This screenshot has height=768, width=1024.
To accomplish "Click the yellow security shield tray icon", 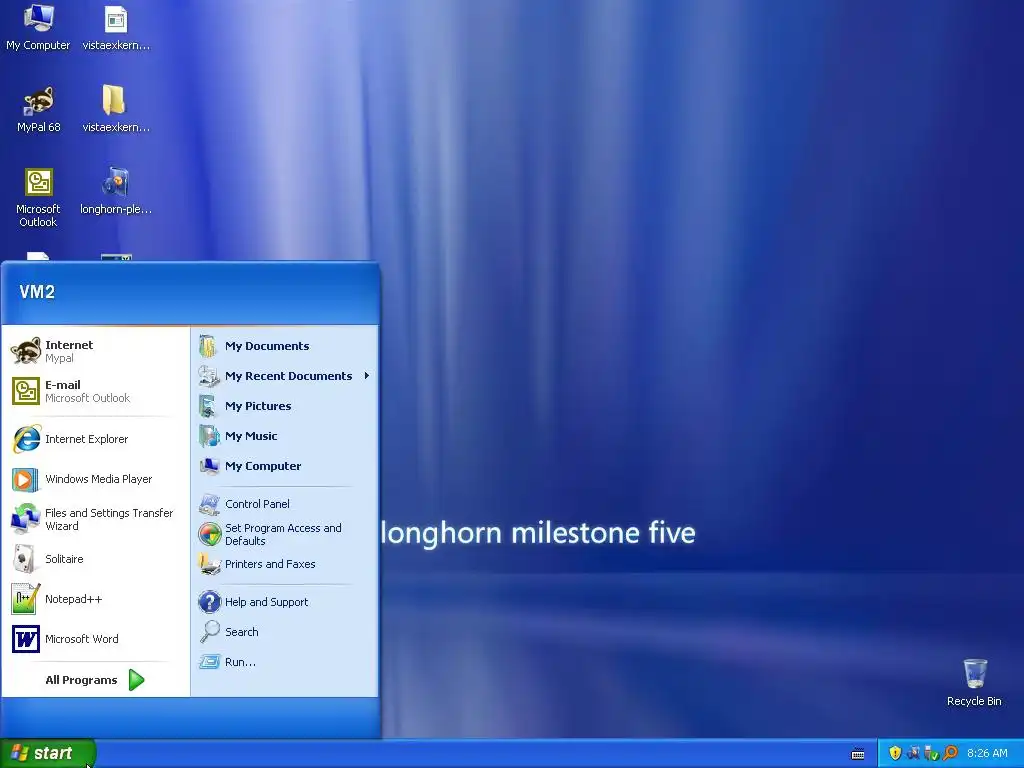I will click(x=895, y=753).
